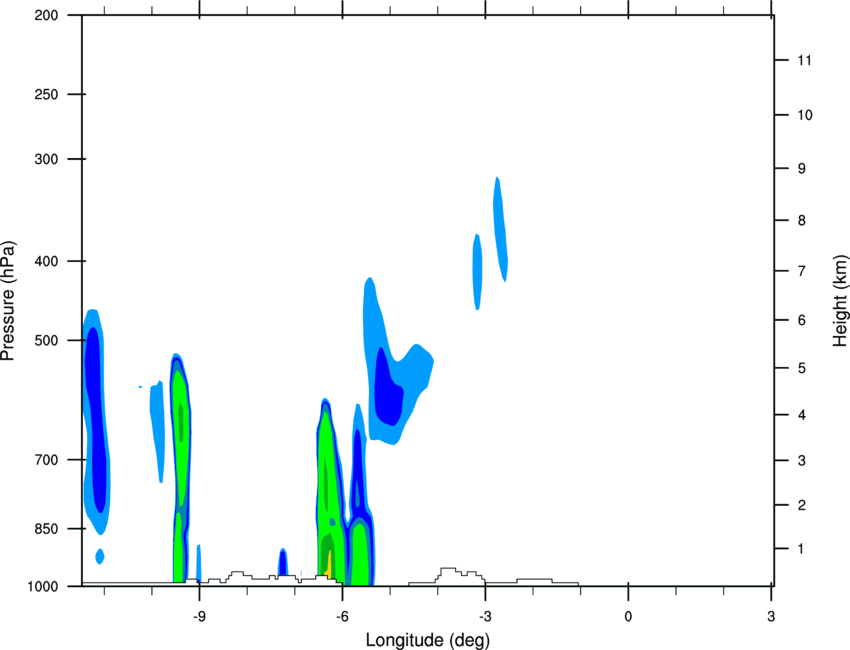
Task: Click the 'Longitude (deg)' axis title
Action: (428, 640)
